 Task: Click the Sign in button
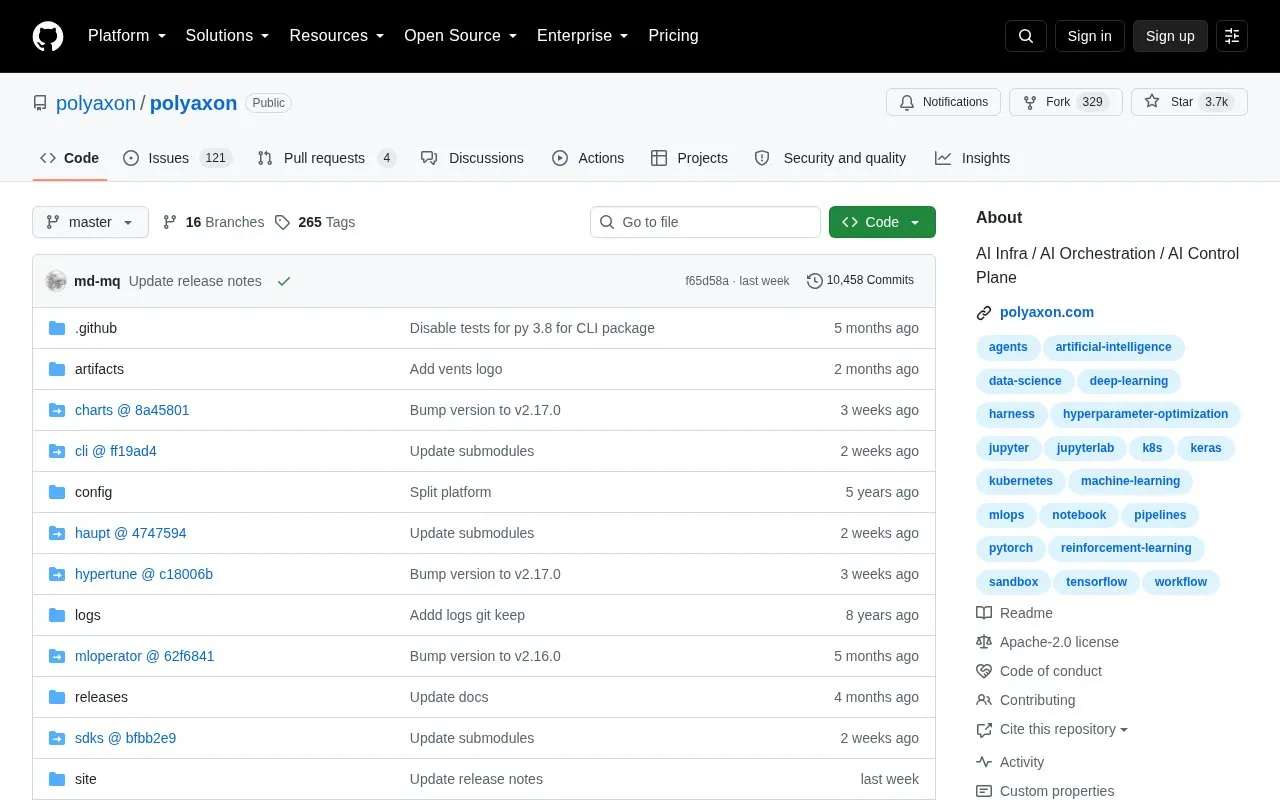pos(1090,36)
